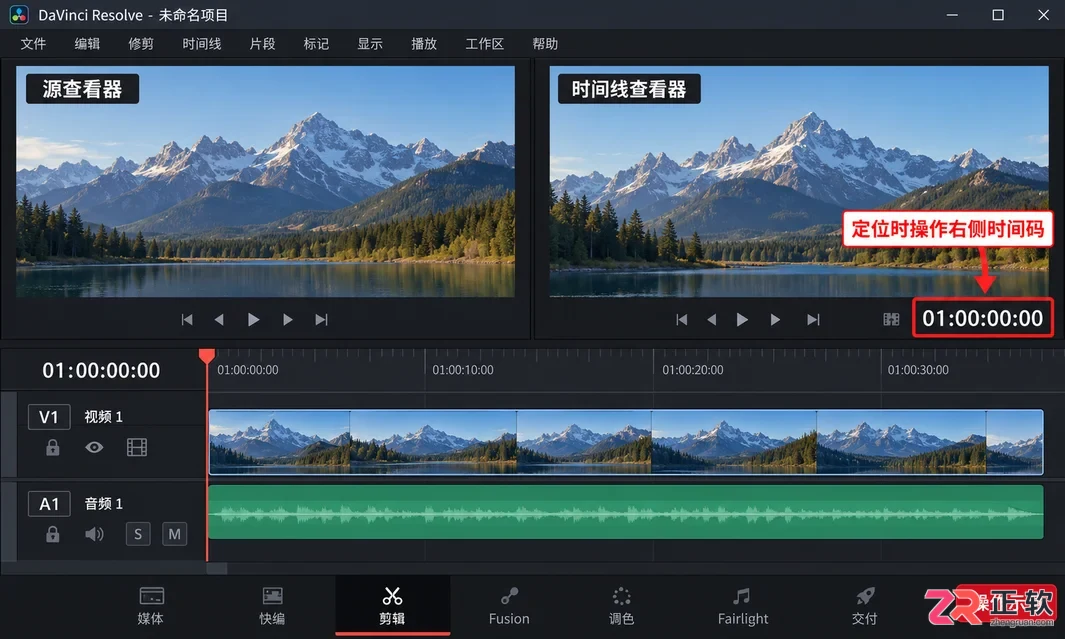Step forward in source viewer
The image size is (1065, 639).
pos(287,319)
